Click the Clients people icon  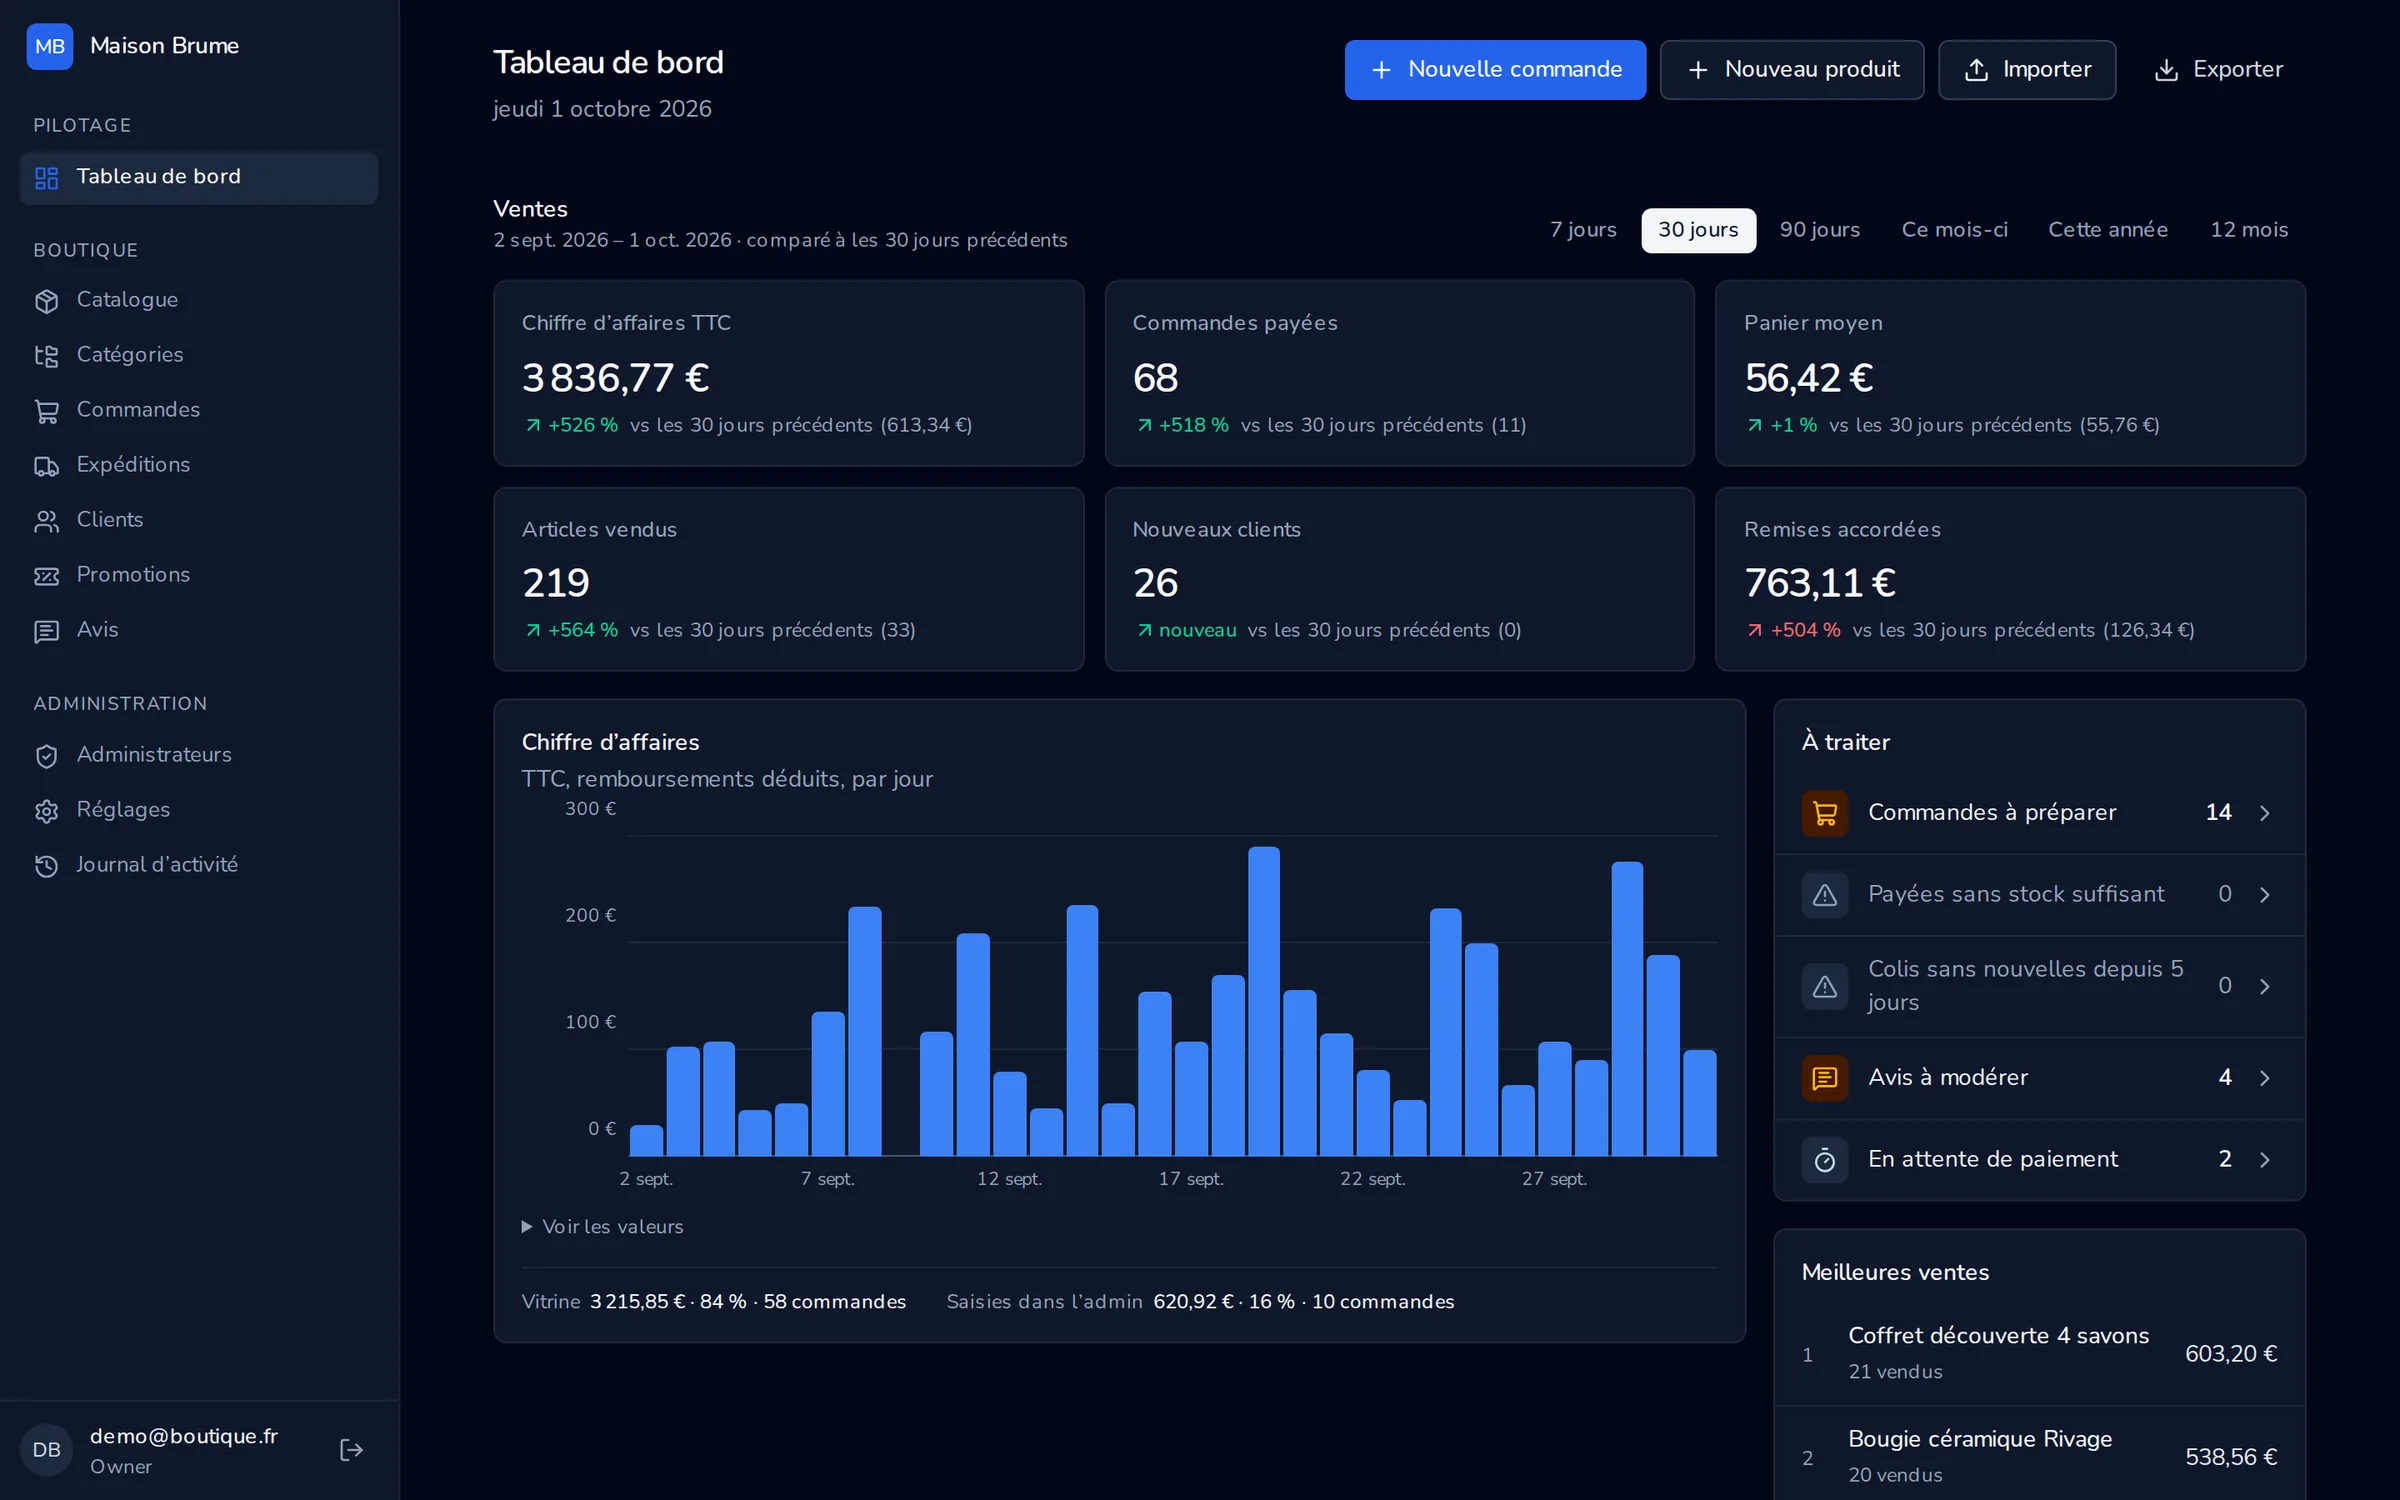click(46, 520)
